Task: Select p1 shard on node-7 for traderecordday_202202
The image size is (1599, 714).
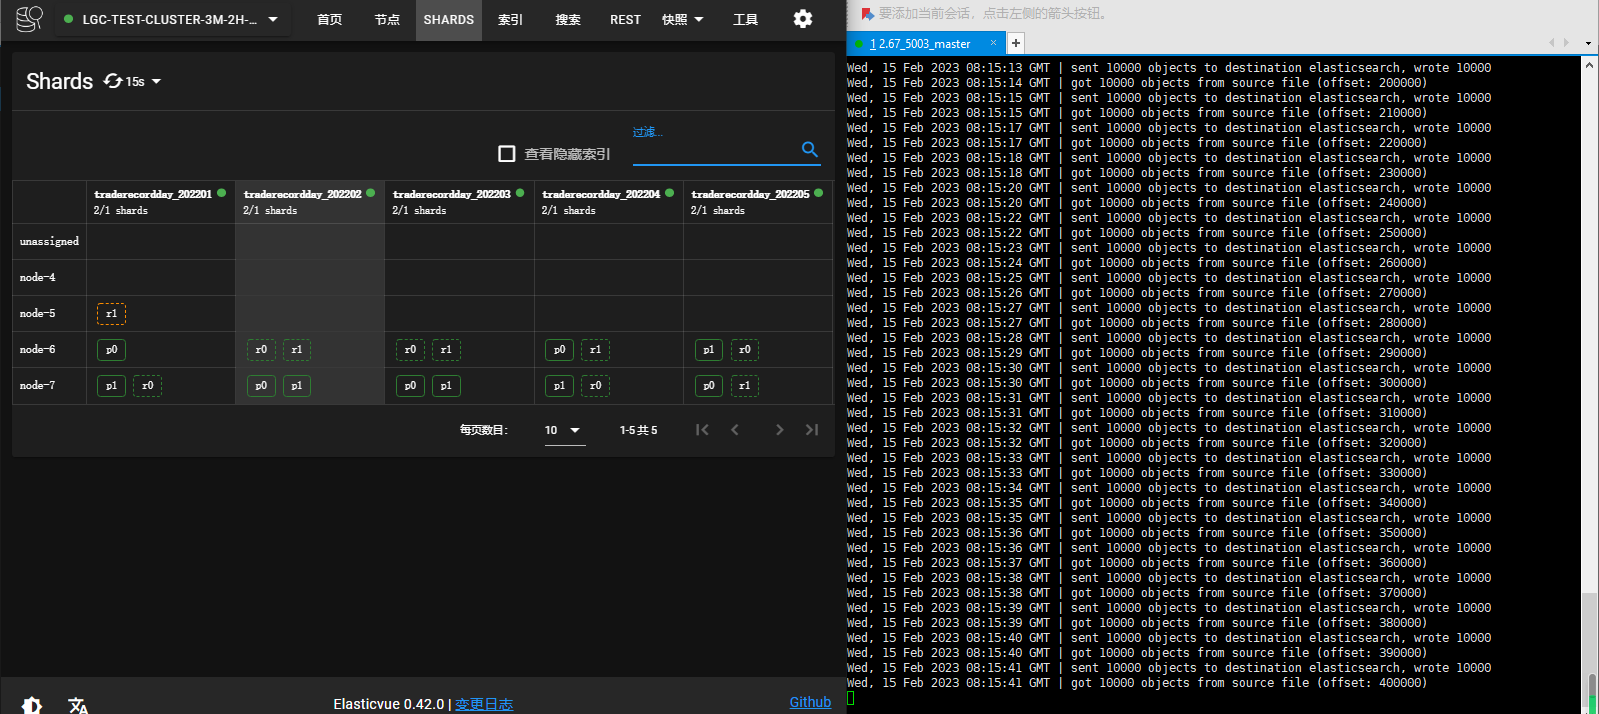Action: pyautogui.click(x=297, y=386)
